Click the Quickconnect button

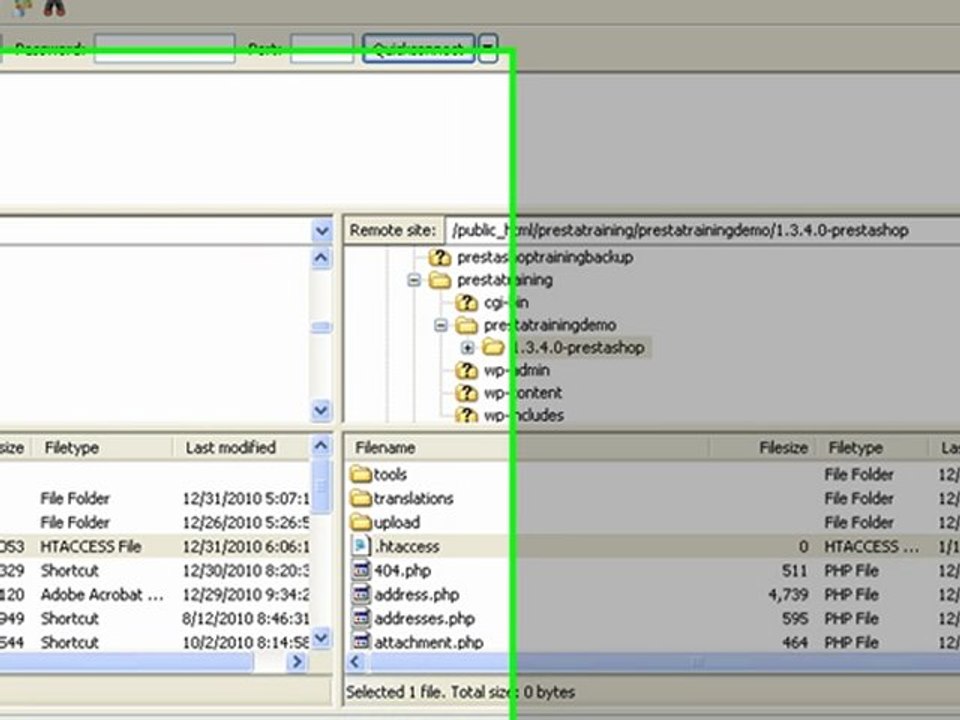pos(419,48)
